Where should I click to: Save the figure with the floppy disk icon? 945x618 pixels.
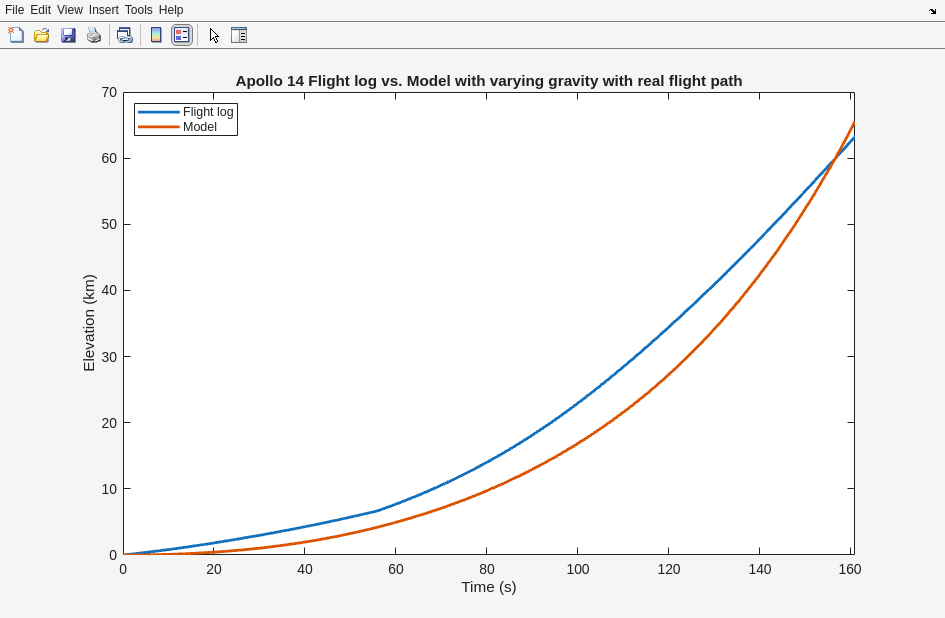[68, 35]
